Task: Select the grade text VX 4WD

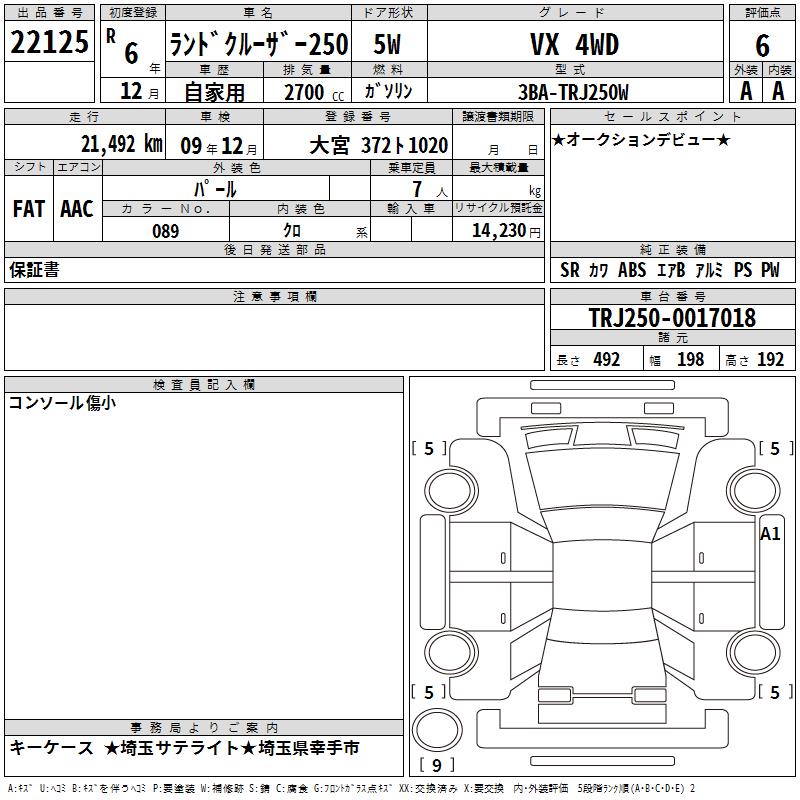Action: tap(574, 44)
